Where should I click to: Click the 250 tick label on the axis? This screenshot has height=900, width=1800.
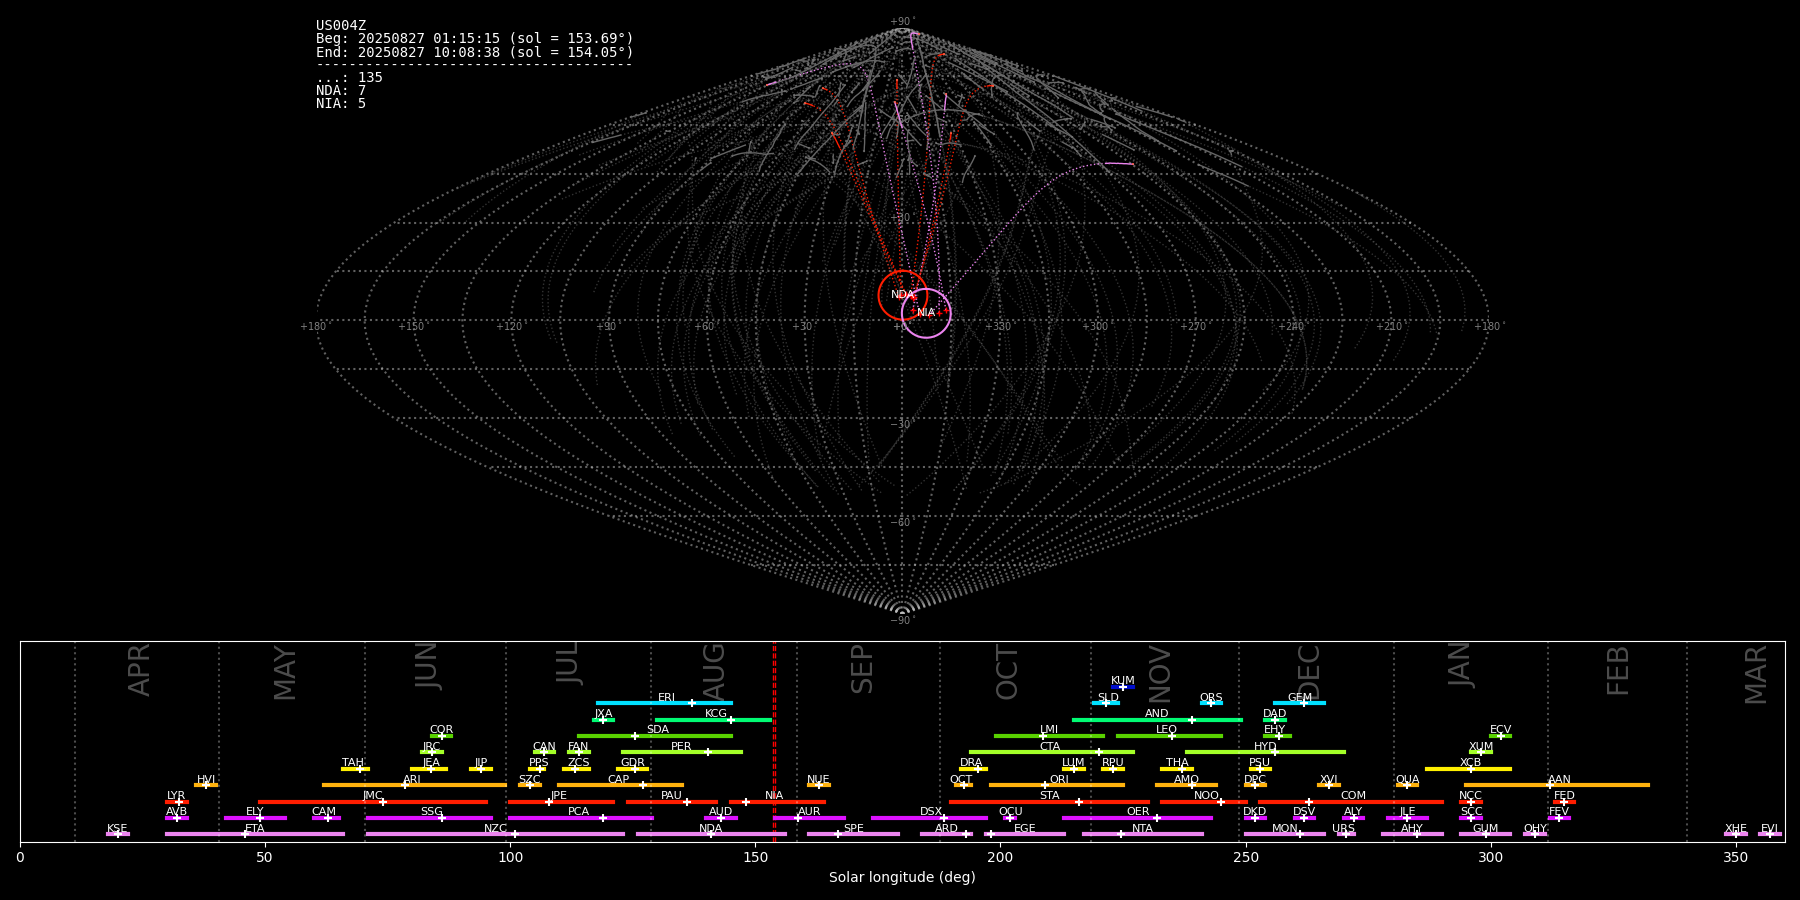(x=1245, y=858)
